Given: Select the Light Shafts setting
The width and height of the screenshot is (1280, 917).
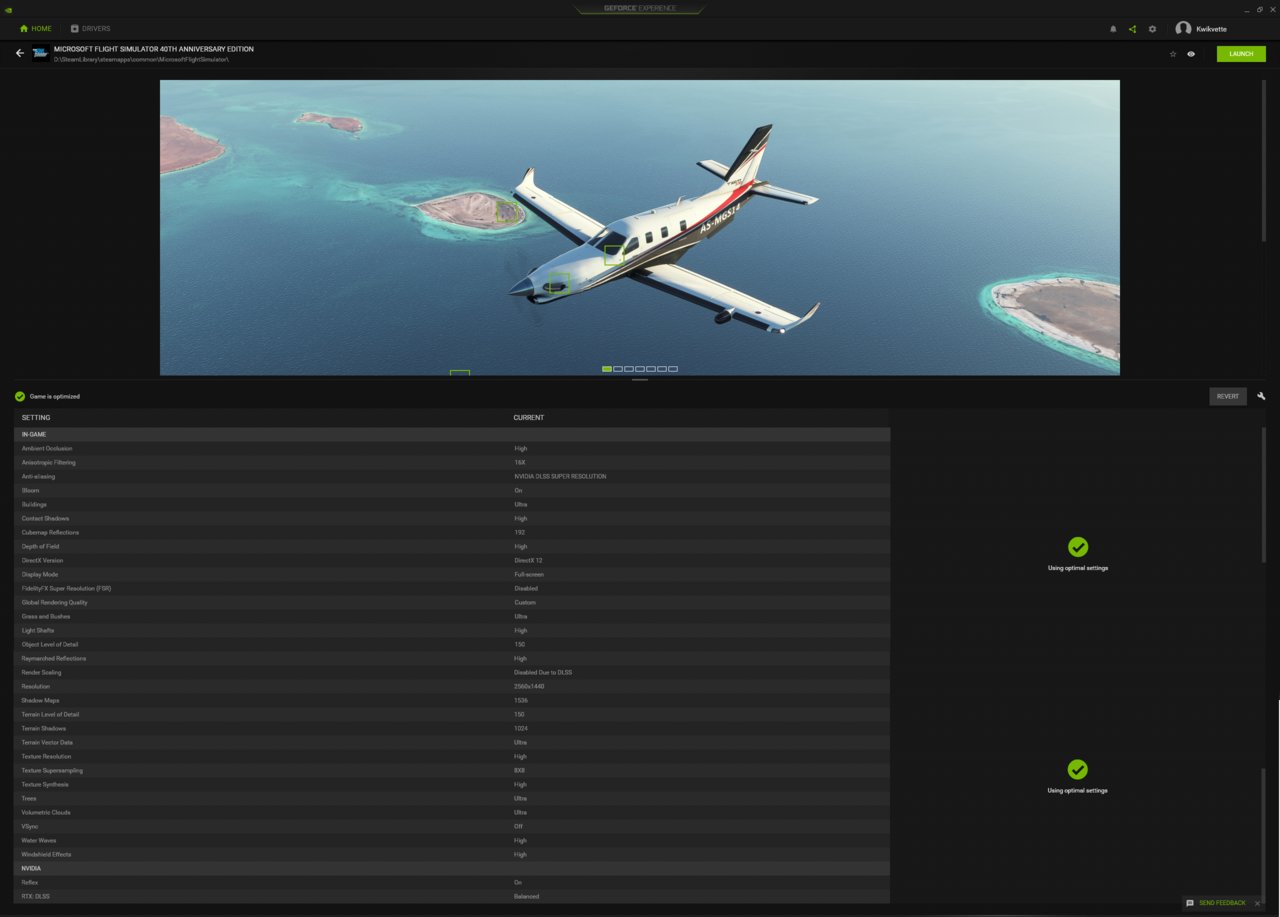Looking at the screenshot, I should 452,631.
